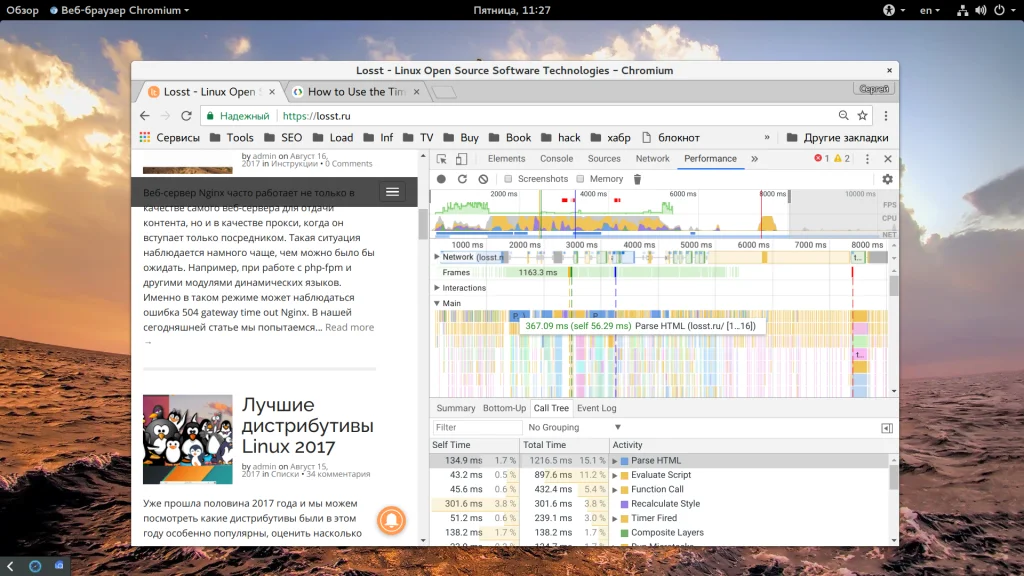Switch to the Network panel tab
1024x576 pixels.
coord(652,159)
